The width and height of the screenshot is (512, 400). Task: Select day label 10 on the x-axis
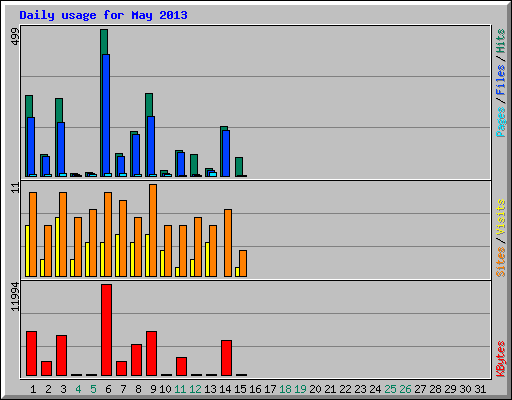coord(165,389)
